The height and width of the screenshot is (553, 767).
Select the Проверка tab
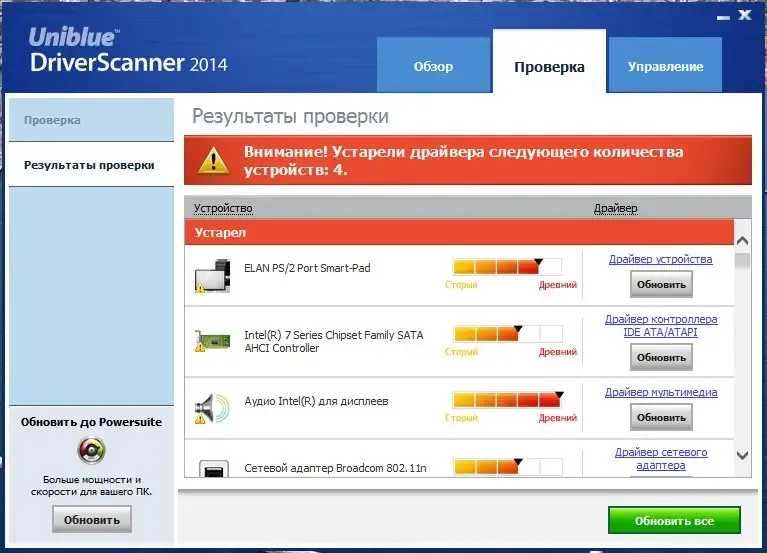point(549,62)
